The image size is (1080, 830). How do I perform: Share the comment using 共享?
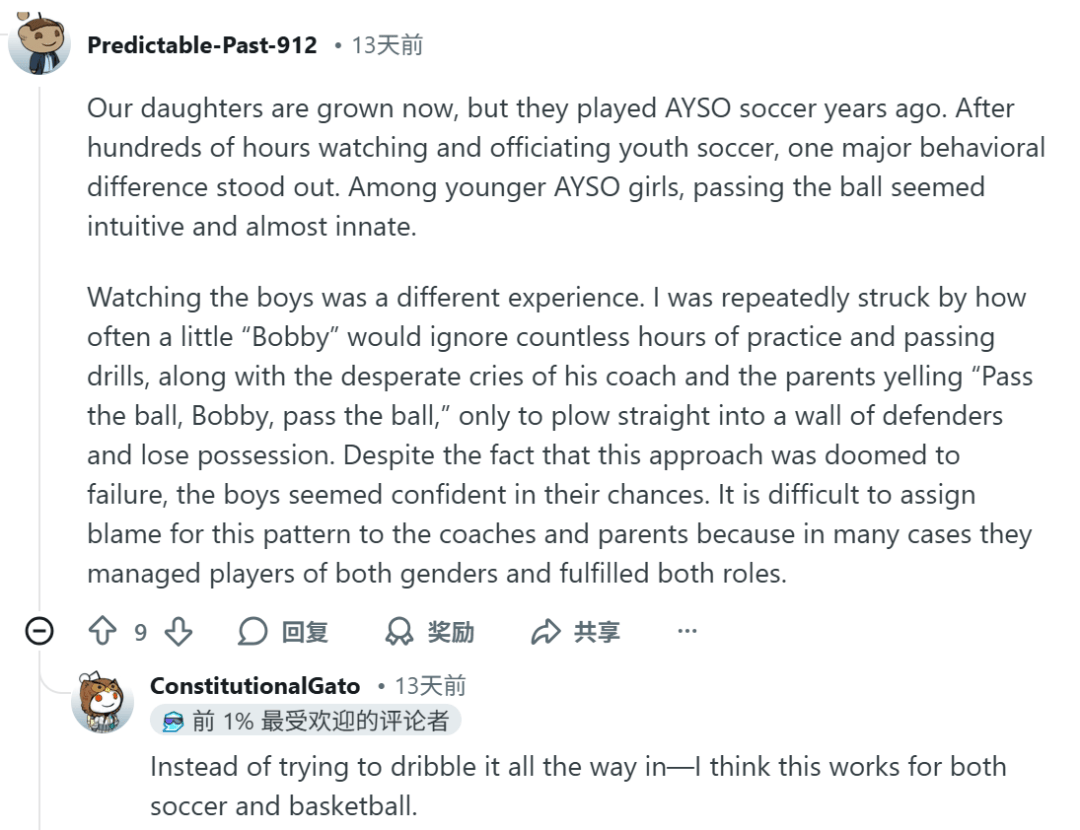576,632
